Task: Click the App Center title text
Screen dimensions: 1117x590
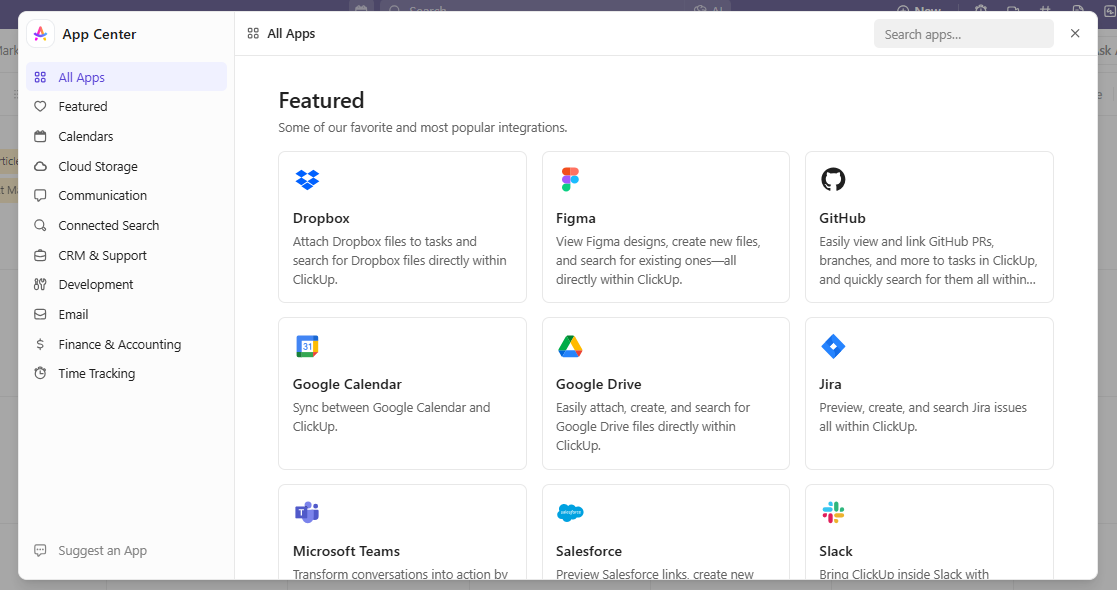Action: [x=99, y=34]
